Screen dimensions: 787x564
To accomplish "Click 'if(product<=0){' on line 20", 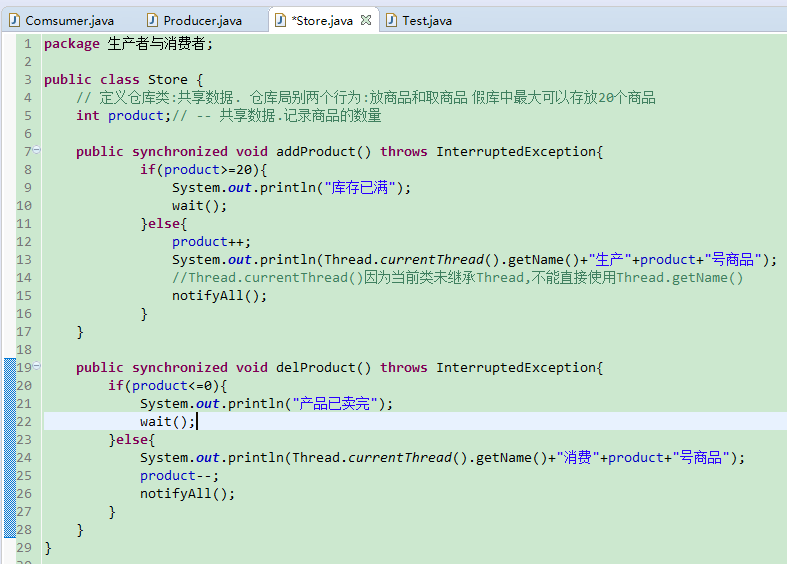I will (168, 385).
